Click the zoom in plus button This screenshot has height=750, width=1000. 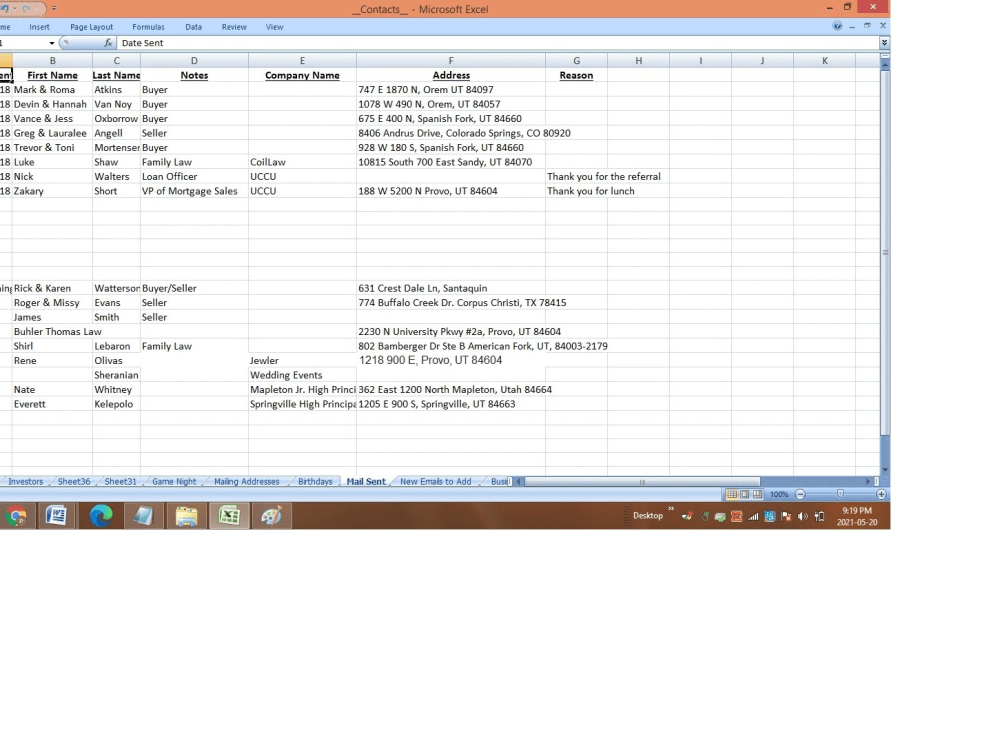(881, 494)
